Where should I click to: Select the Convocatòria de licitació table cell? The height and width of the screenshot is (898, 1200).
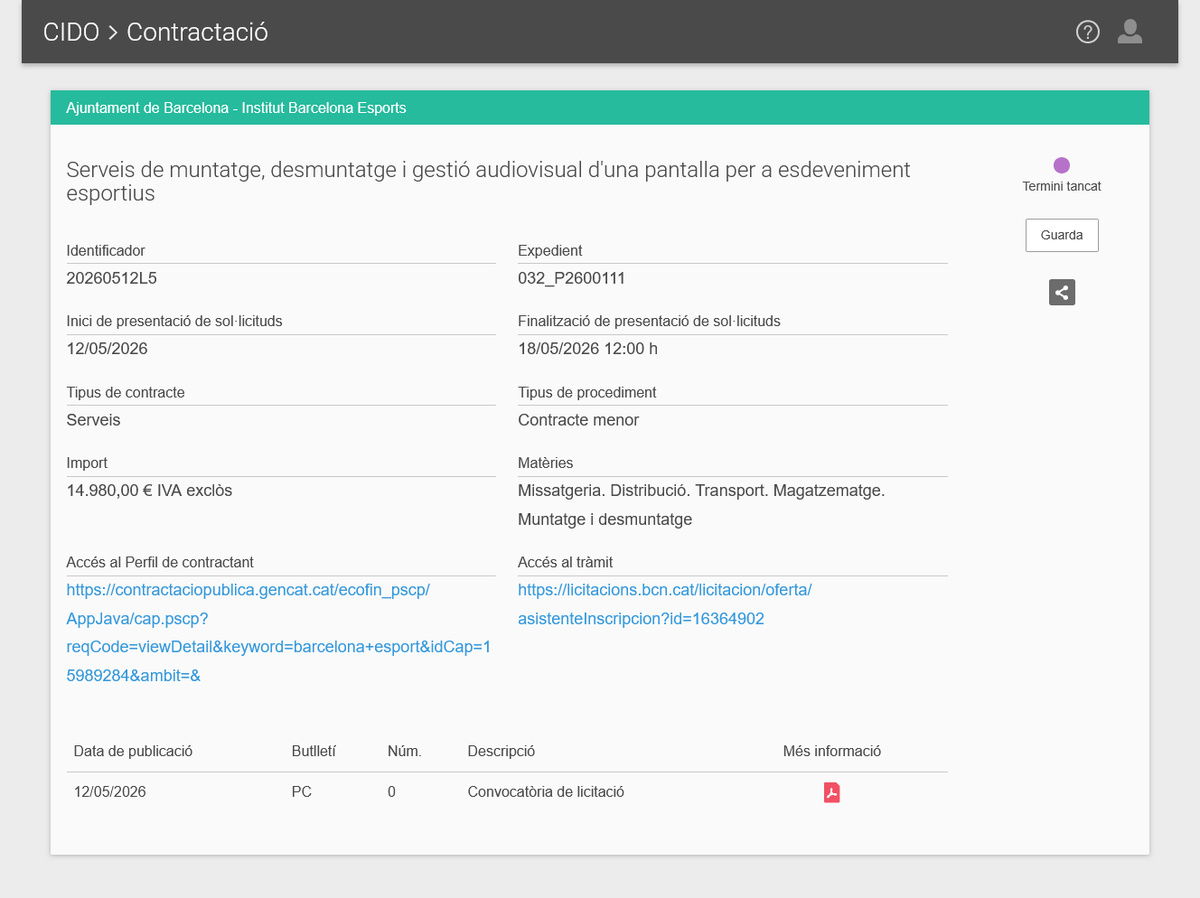[x=546, y=792]
